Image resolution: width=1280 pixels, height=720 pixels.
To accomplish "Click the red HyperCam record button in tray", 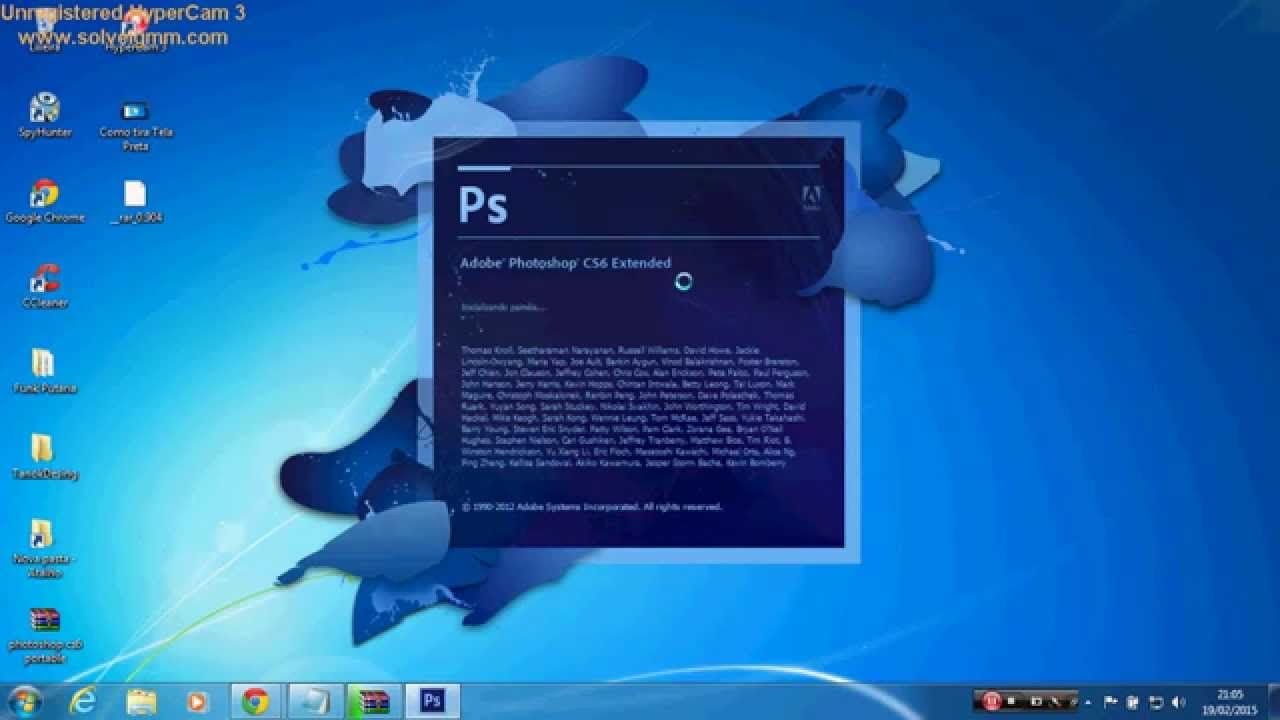I will (x=992, y=702).
